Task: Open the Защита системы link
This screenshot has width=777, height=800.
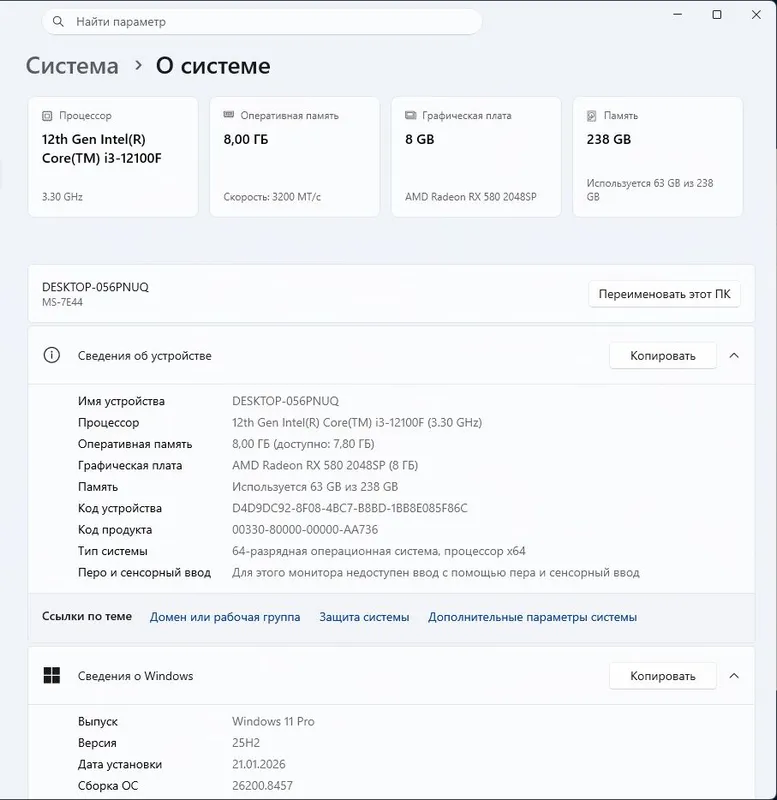Action: click(364, 617)
